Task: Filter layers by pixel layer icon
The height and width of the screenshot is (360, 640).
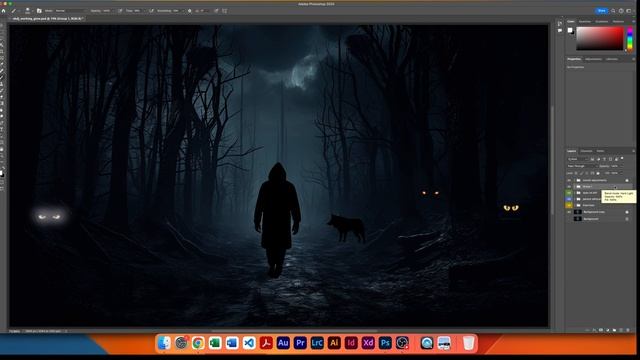Action: [x=592, y=159]
